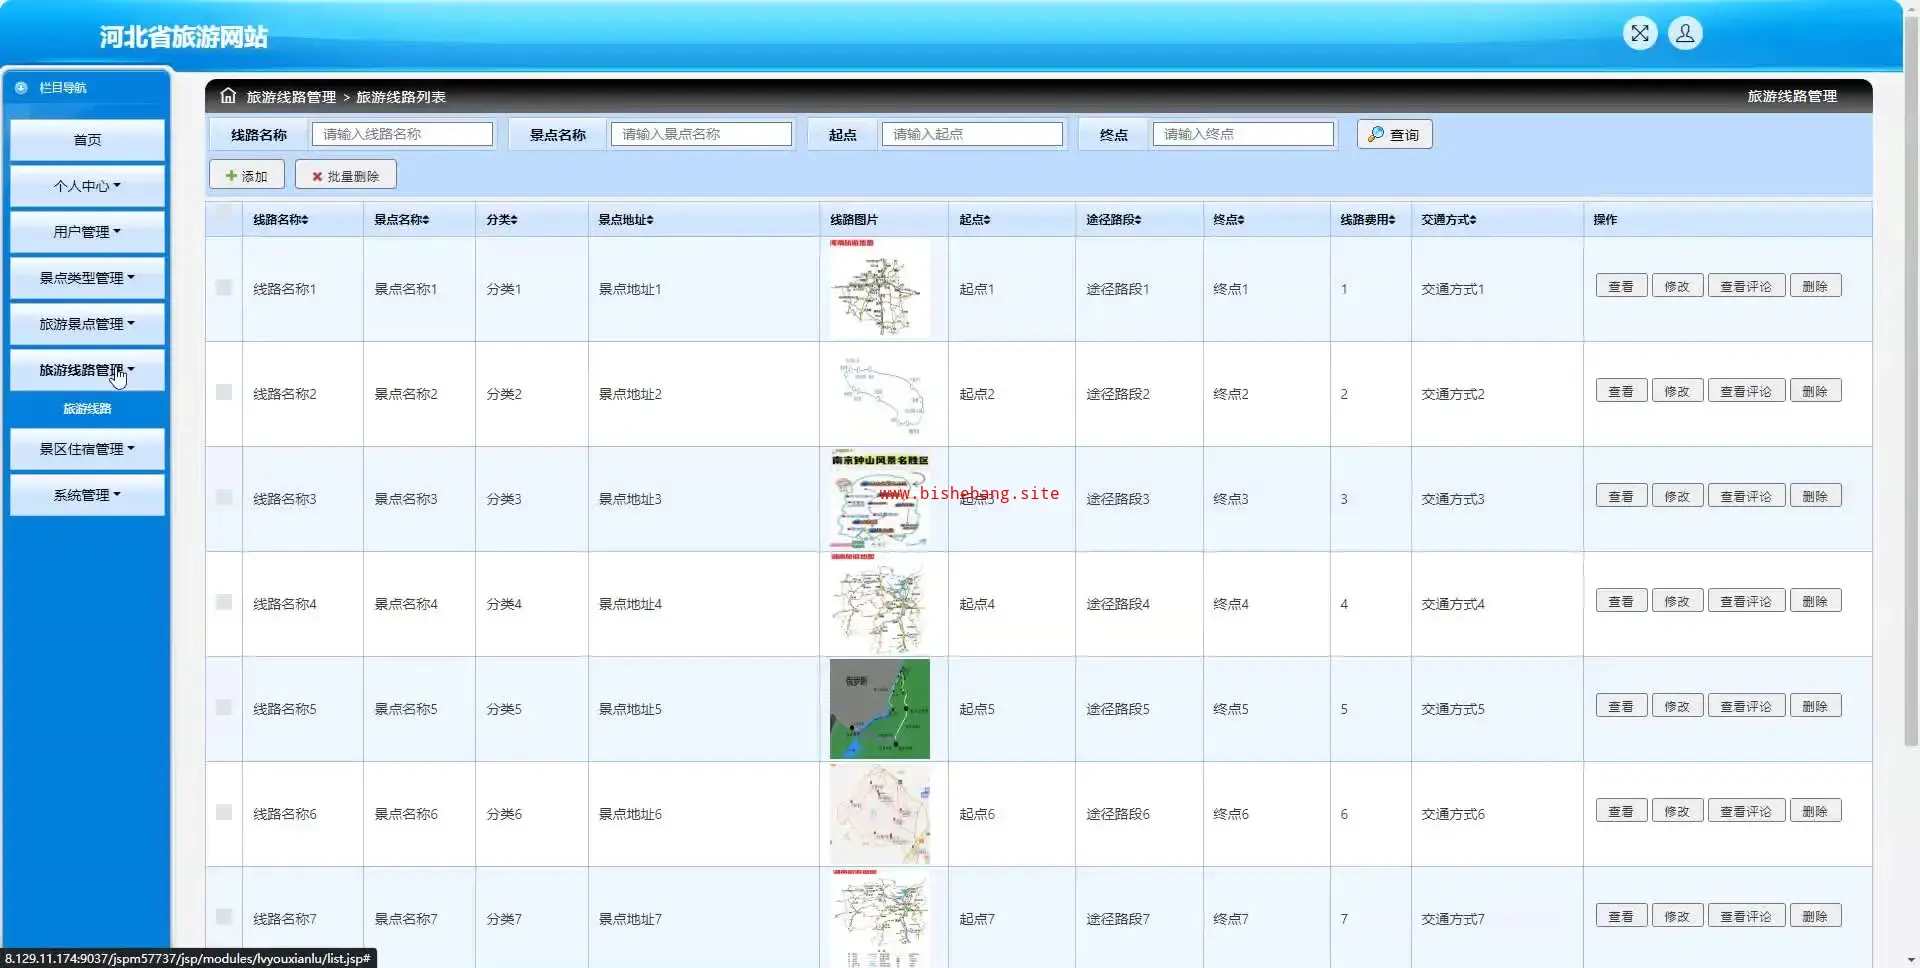This screenshot has width=1920, height=968.
Task: Expand the 个人中心 sidebar menu
Action: (87, 186)
